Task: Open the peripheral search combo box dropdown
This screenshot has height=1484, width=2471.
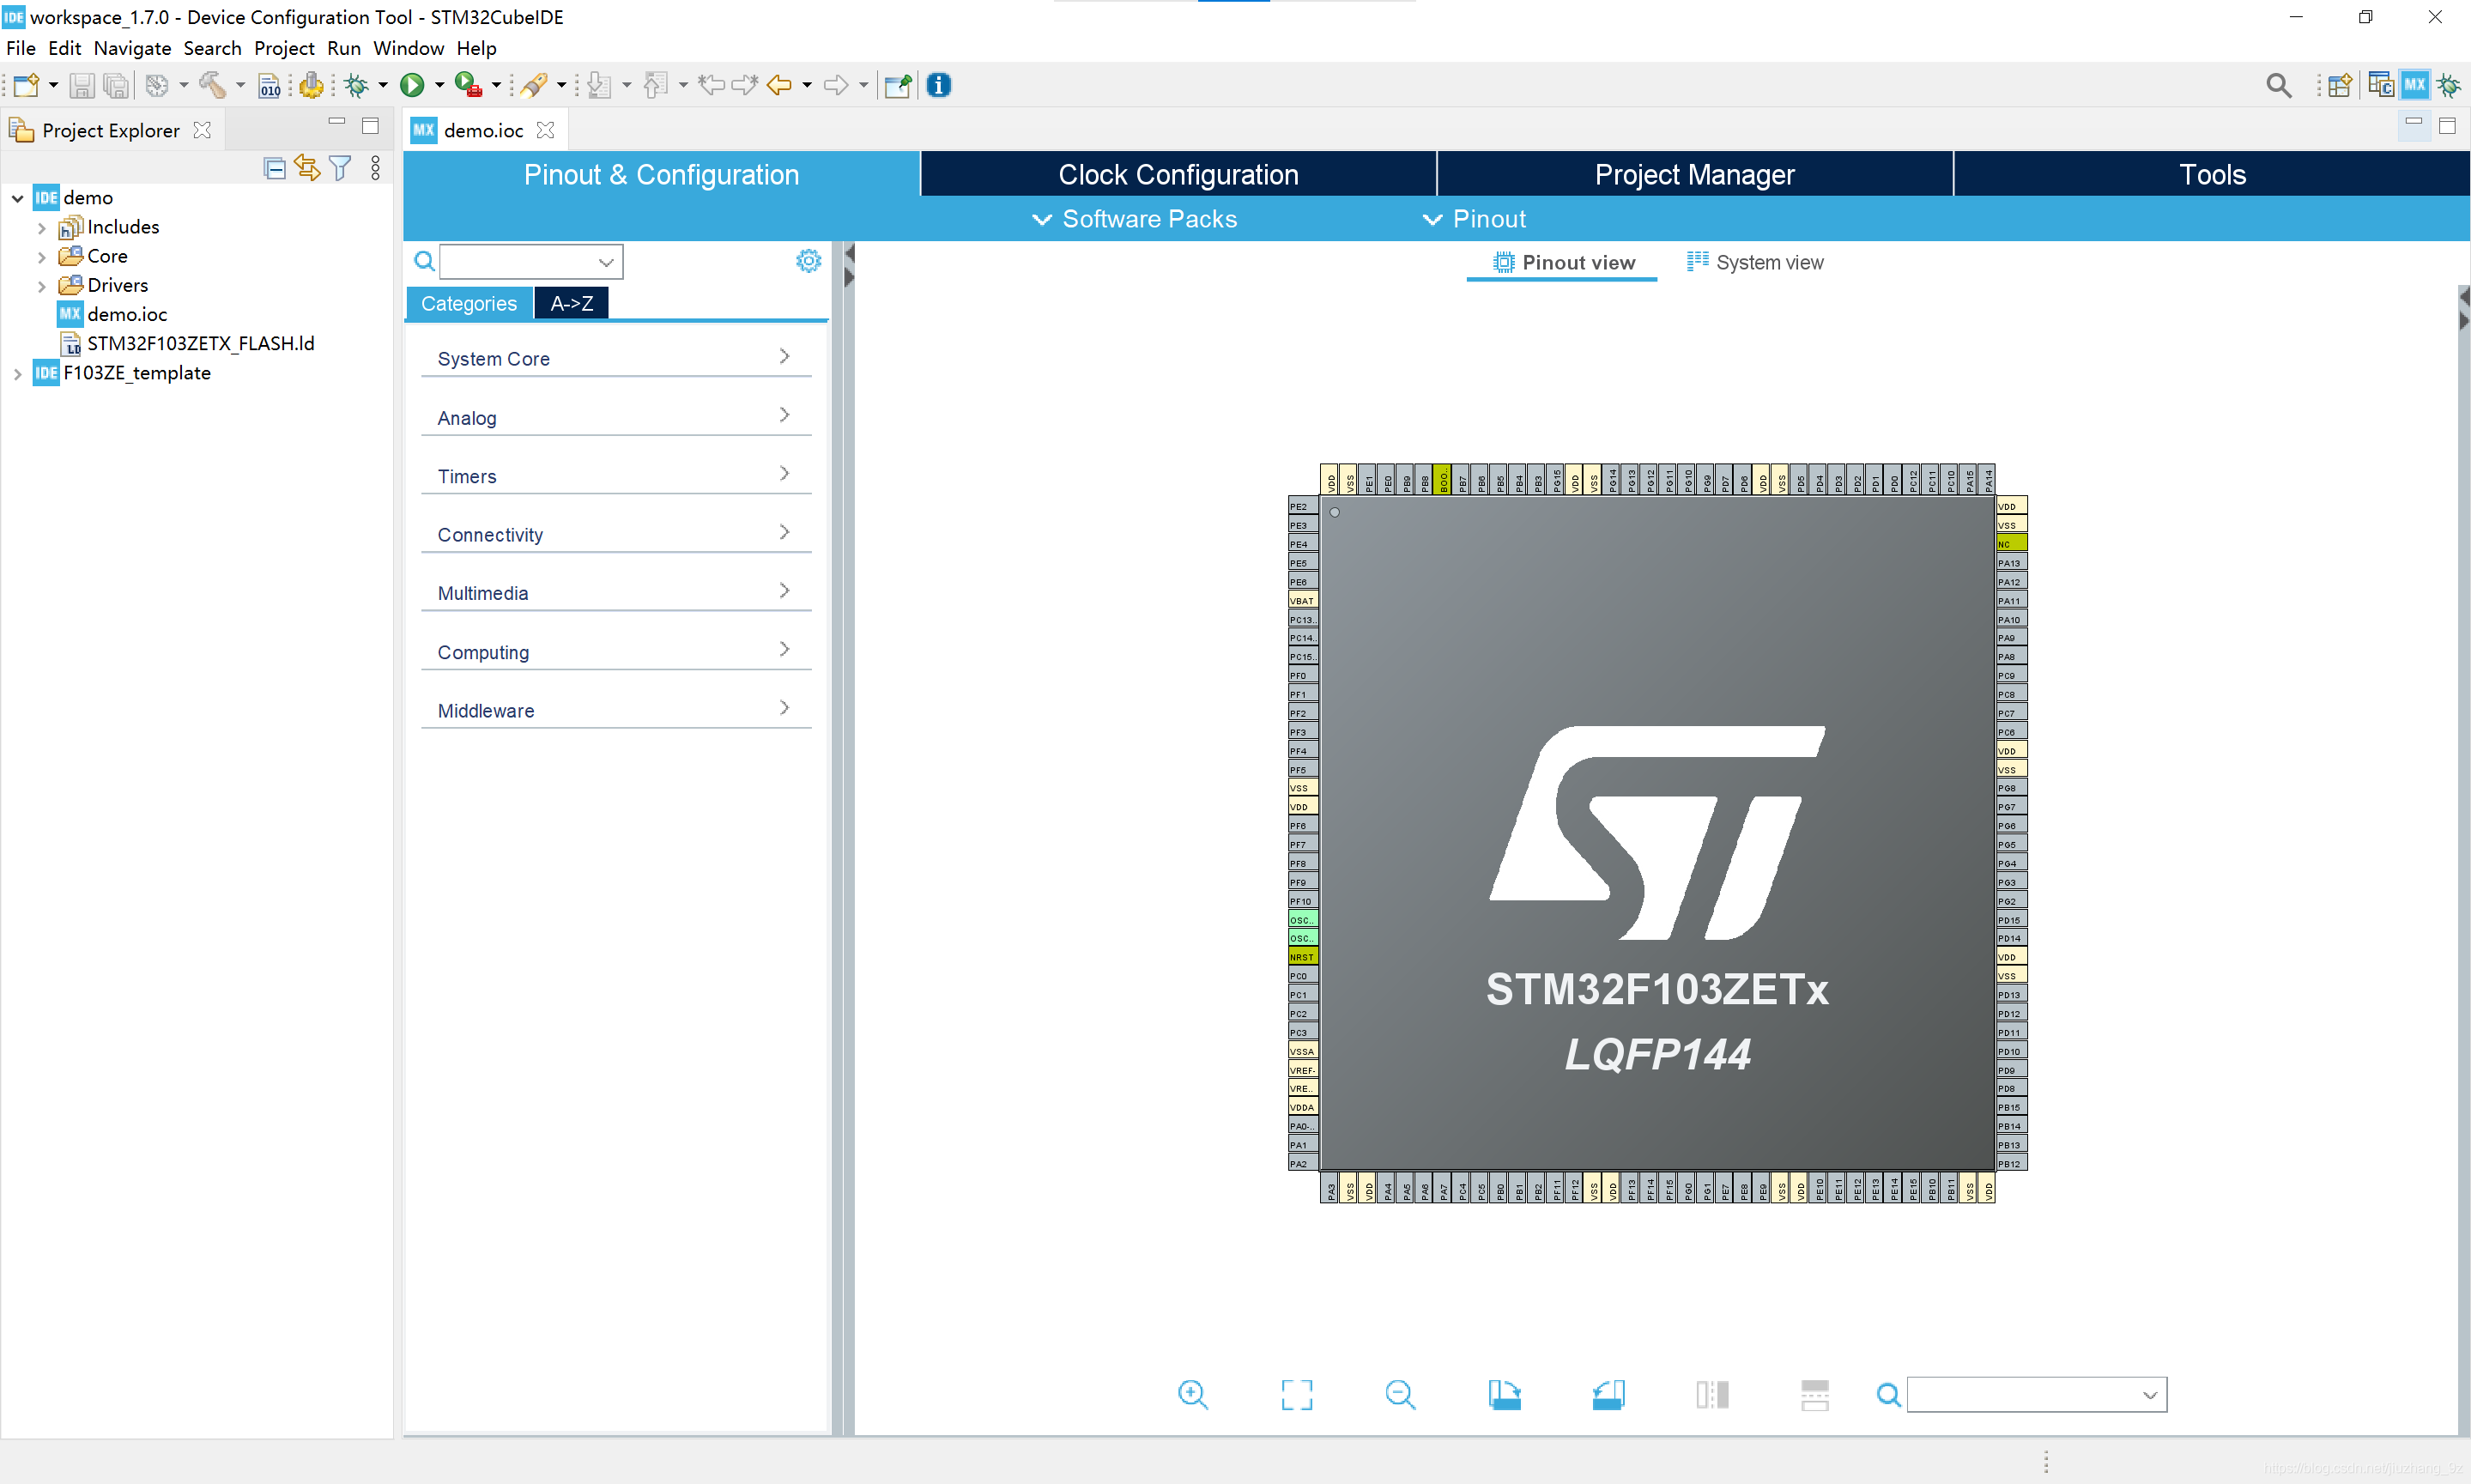Action: pos(606,262)
